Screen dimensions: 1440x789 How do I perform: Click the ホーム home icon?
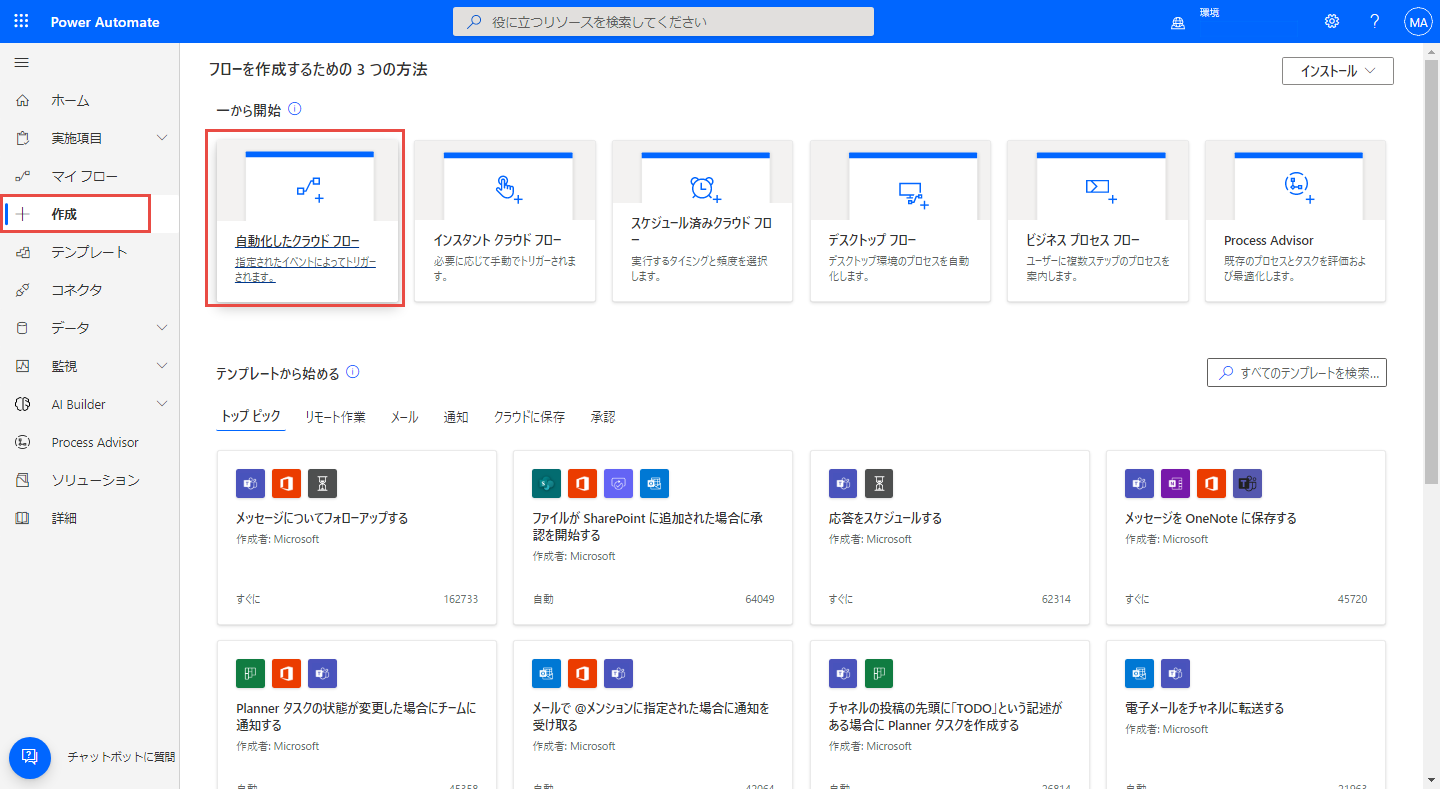pos(23,101)
